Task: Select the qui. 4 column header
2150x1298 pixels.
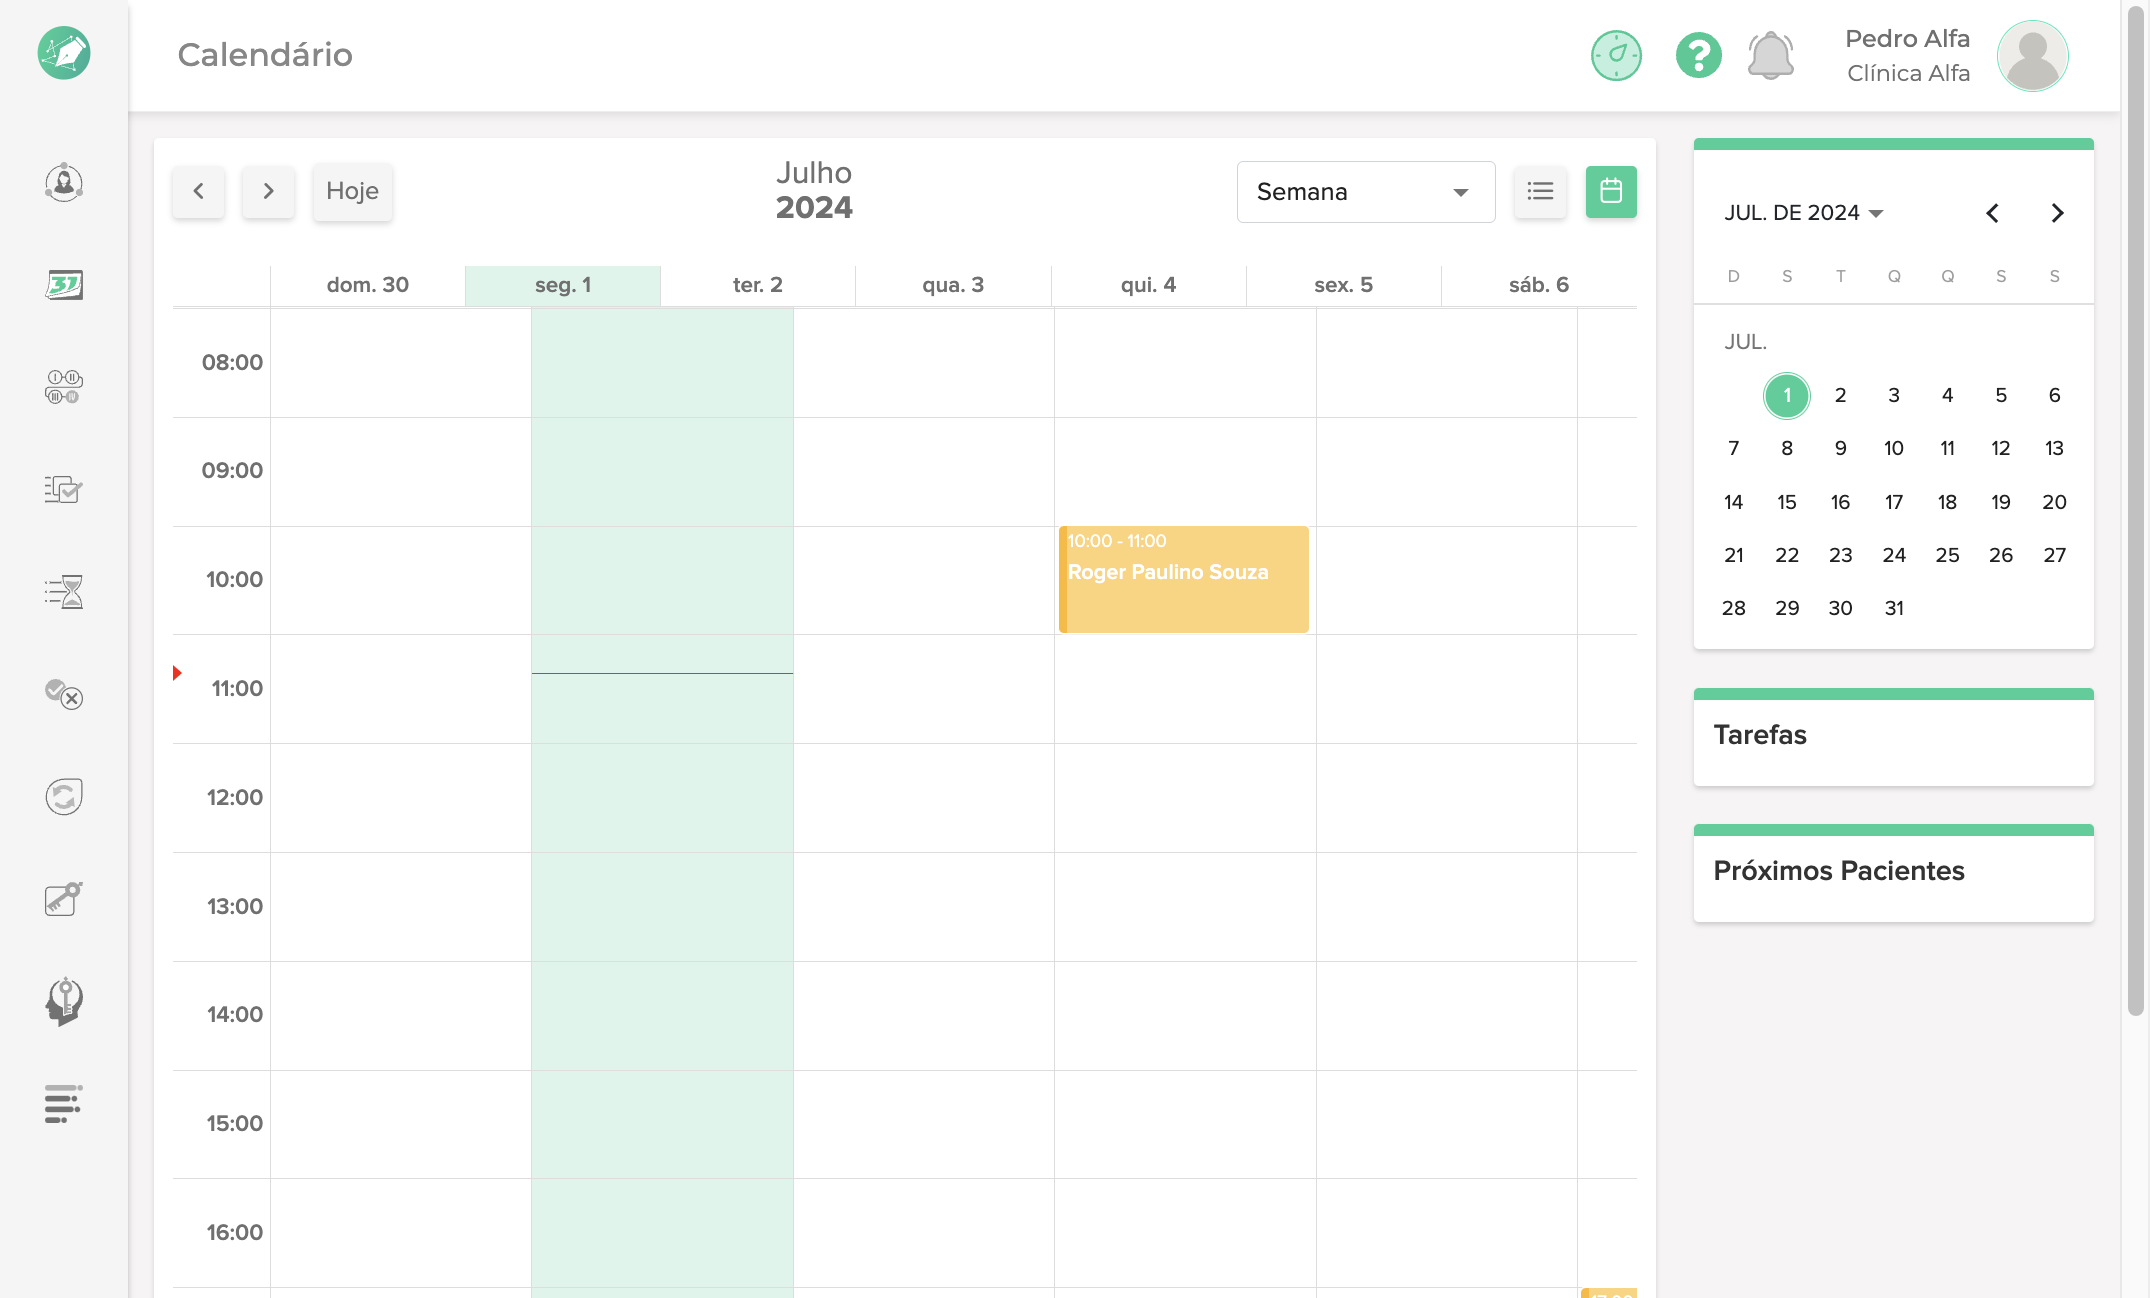Action: pyautogui.click(x=1148, y=285)
